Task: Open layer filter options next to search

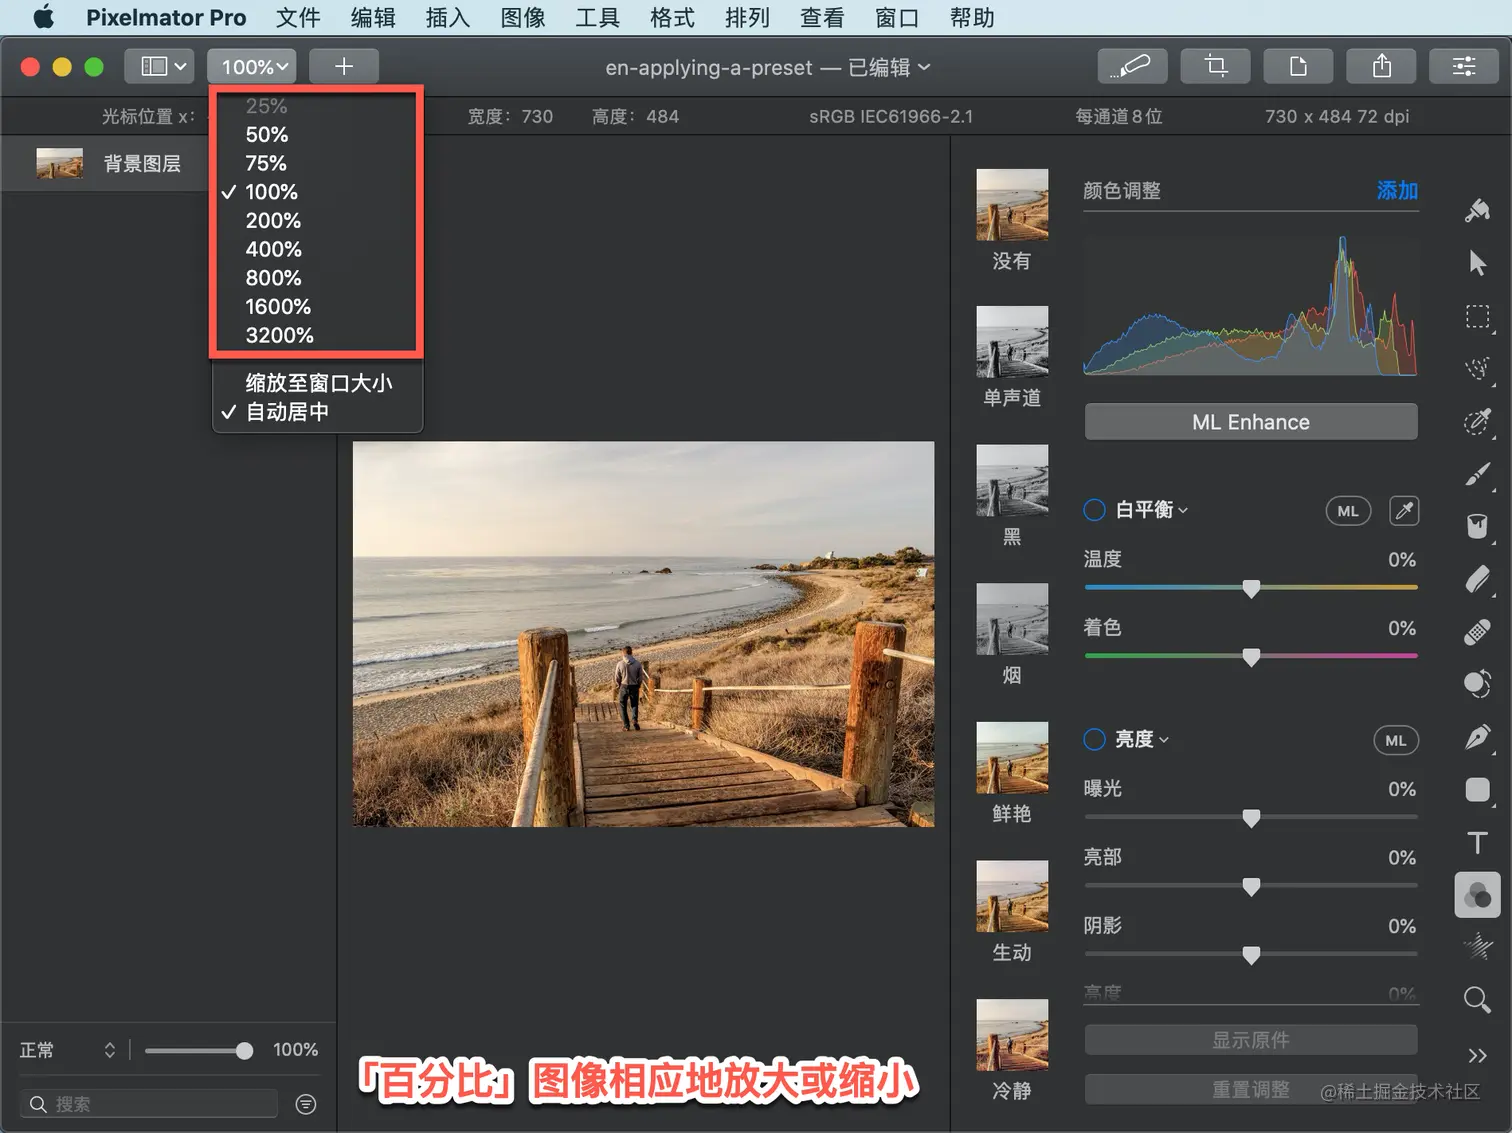Action: click(306, 1104)
